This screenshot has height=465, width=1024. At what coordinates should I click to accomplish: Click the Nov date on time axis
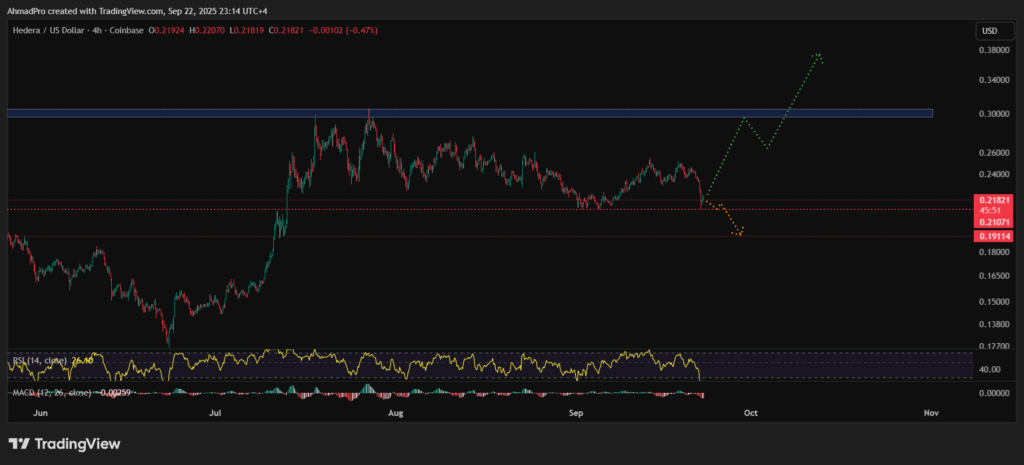pyautogui.click(x=931, y=411)
